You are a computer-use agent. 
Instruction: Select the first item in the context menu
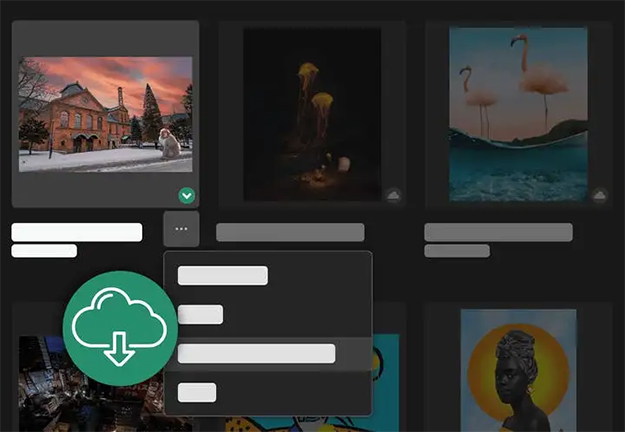pos(222,276)
